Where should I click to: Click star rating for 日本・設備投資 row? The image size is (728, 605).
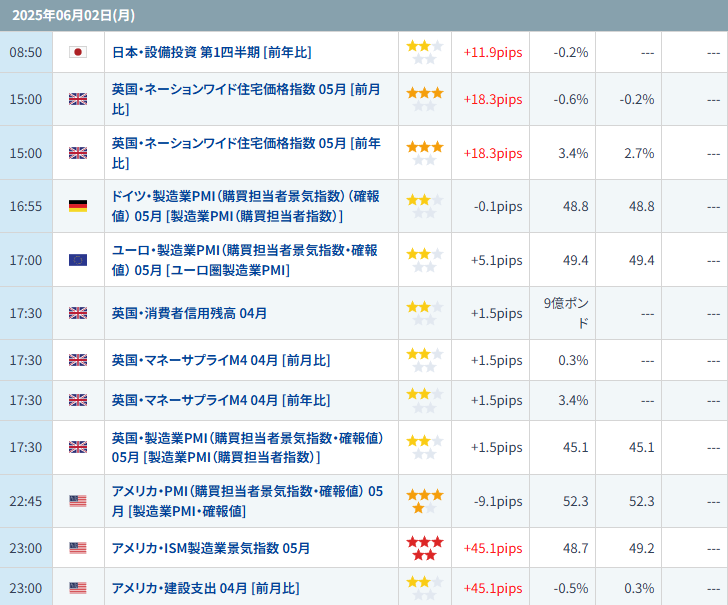pos(425,52)
